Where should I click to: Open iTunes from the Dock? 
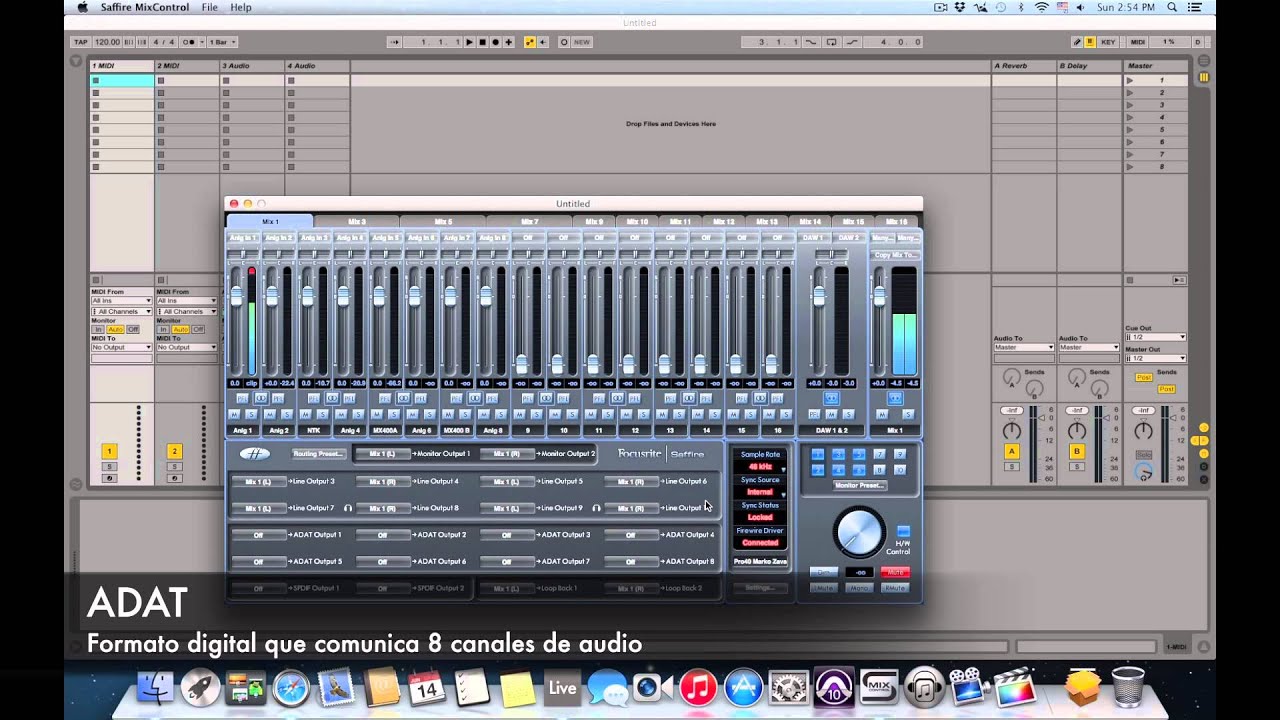[x=699, y=687]
